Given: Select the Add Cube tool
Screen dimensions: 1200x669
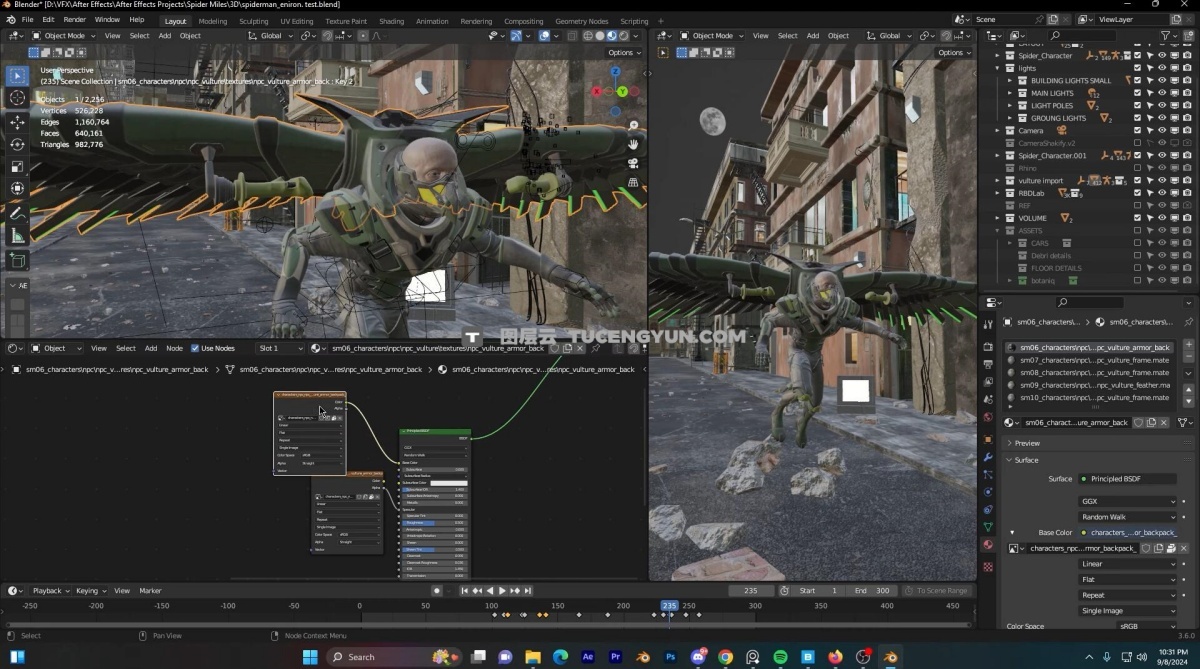Looking at the screenshot, I should point(17,260).
